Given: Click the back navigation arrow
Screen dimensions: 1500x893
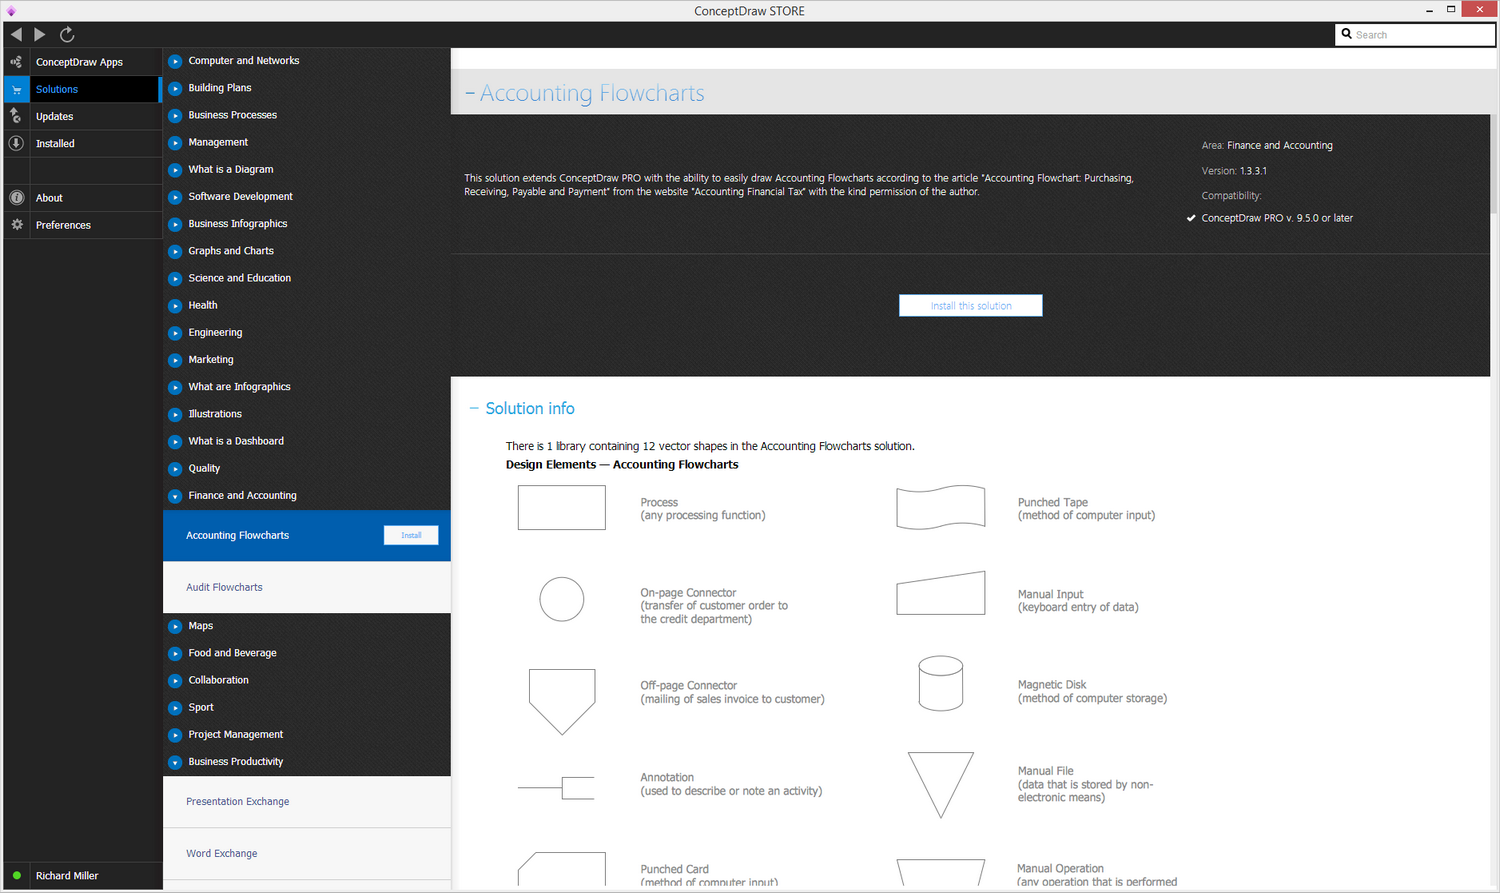Looking at the screenshot, I should (x=16, y=34).
